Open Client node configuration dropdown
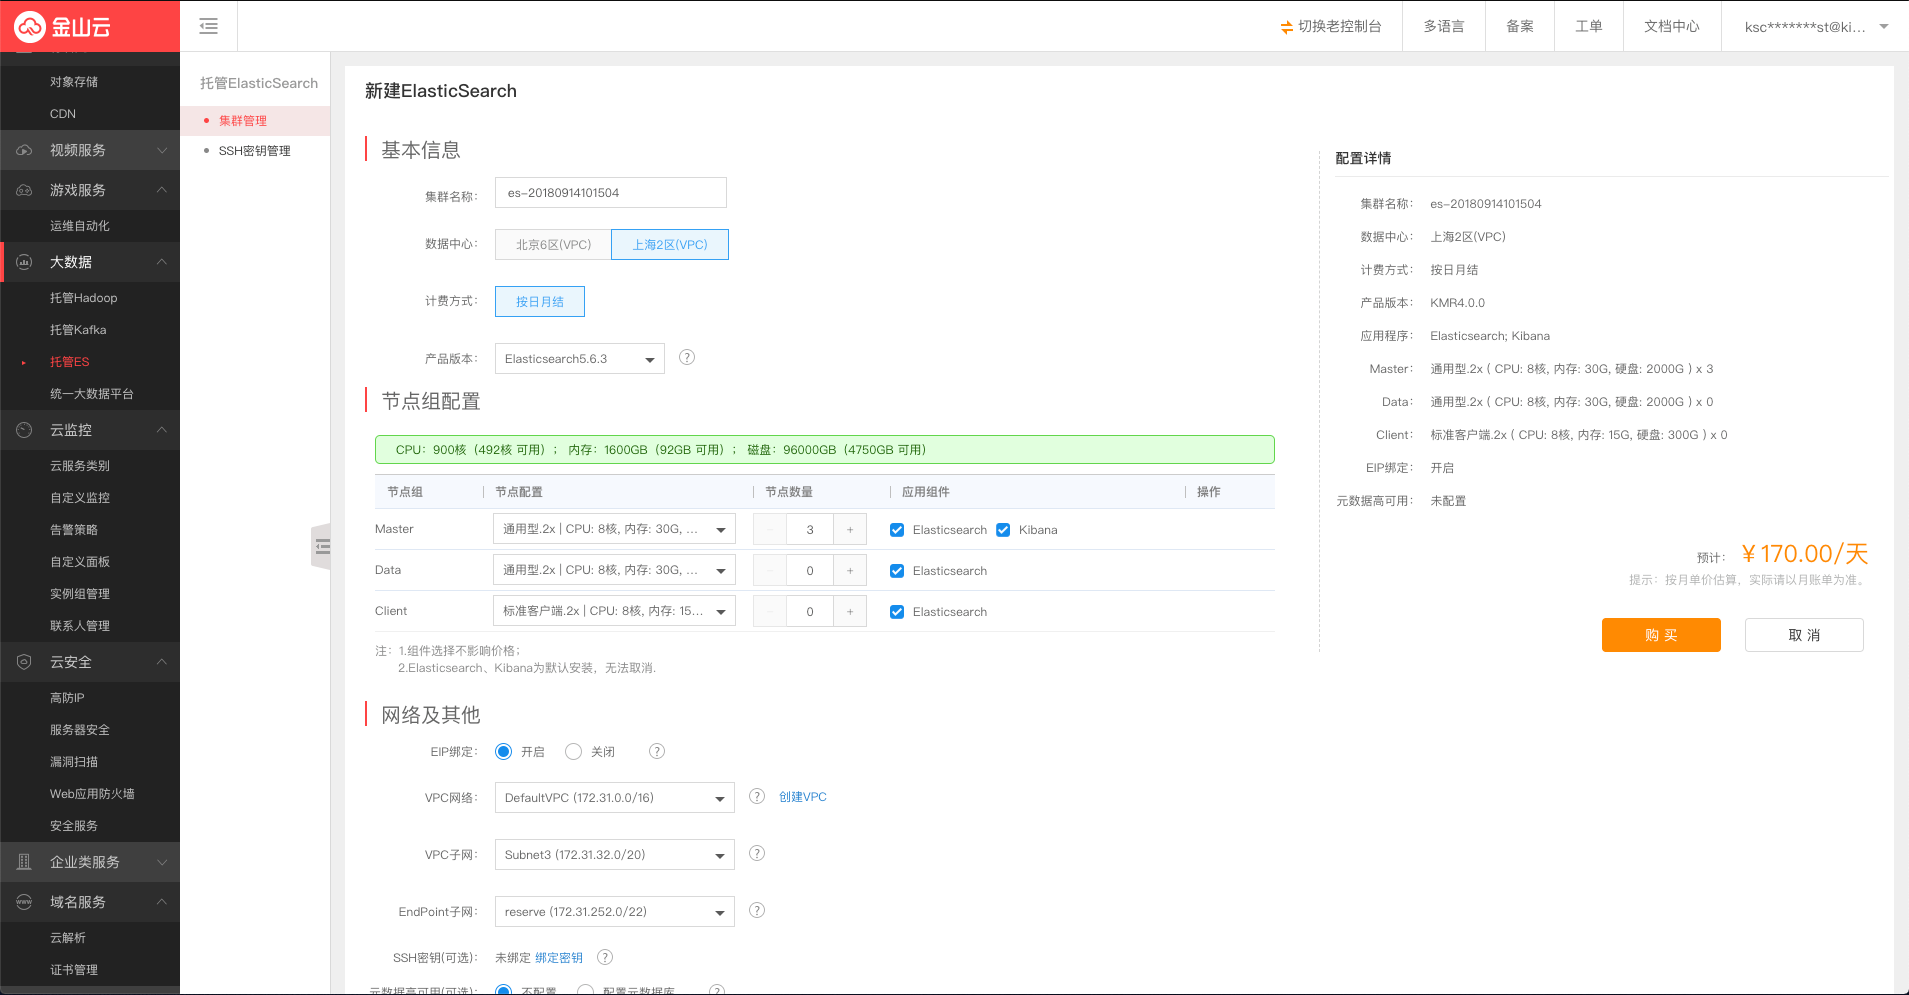Image resolution: width=1909 pixels, height=995 pixels. 614,611
